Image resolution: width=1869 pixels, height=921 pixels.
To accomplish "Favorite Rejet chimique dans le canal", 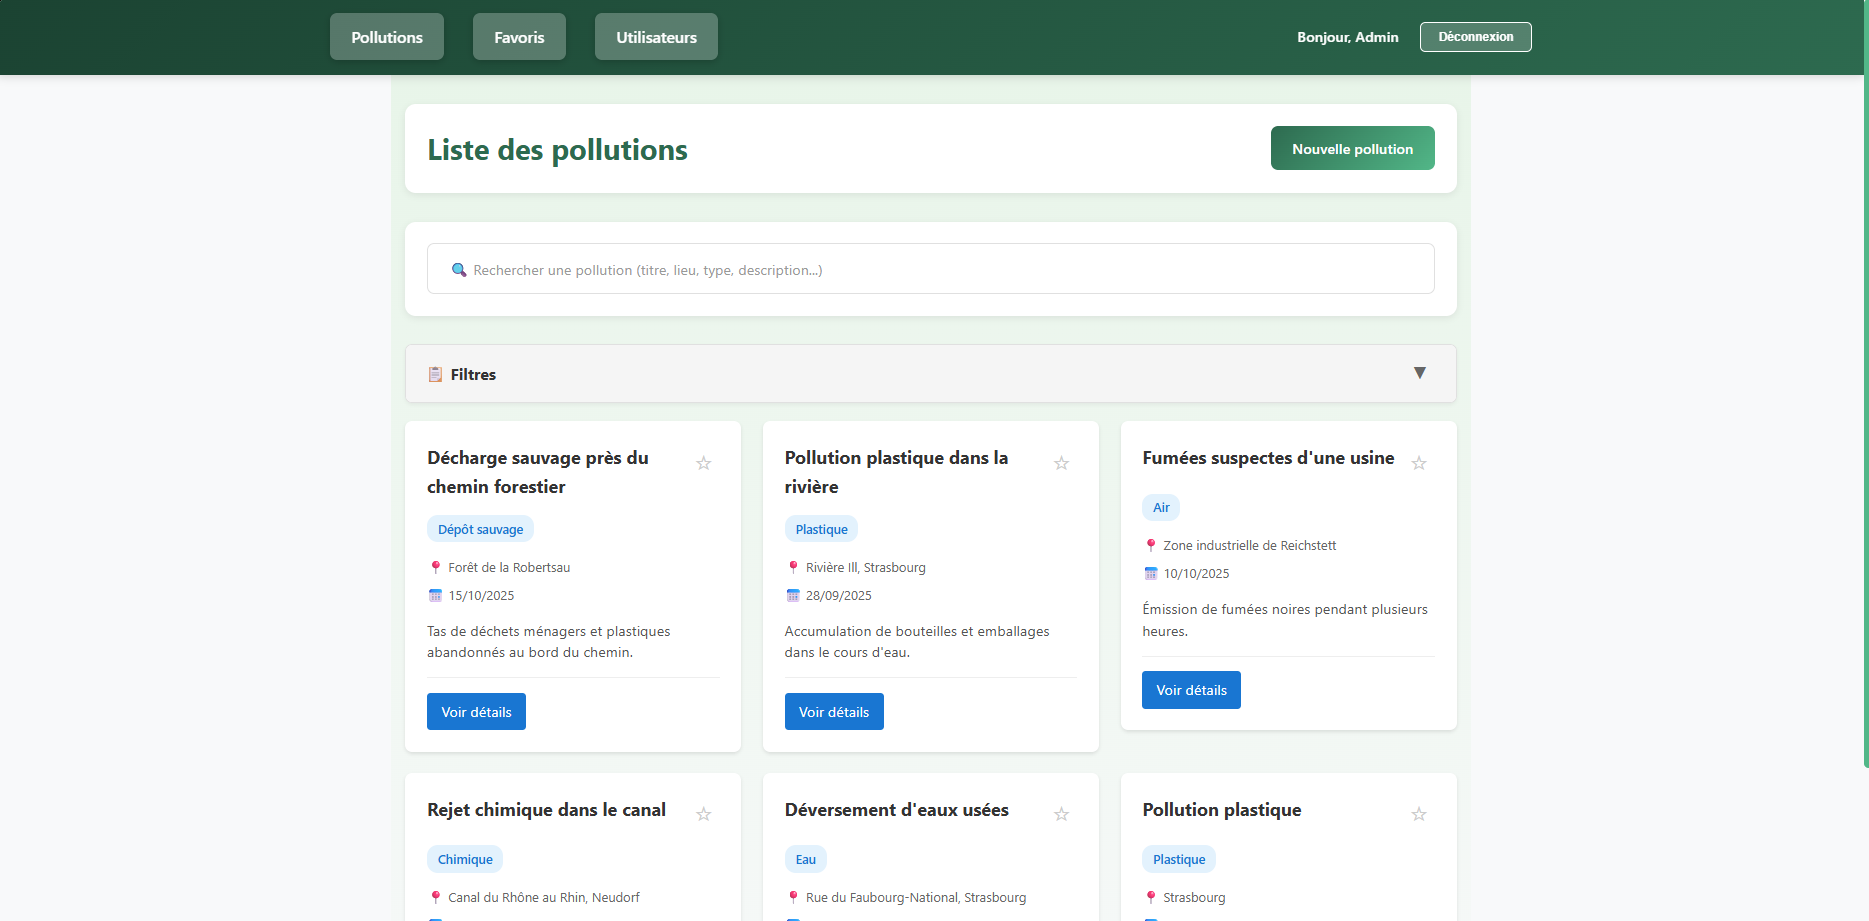I will (704, 814).
